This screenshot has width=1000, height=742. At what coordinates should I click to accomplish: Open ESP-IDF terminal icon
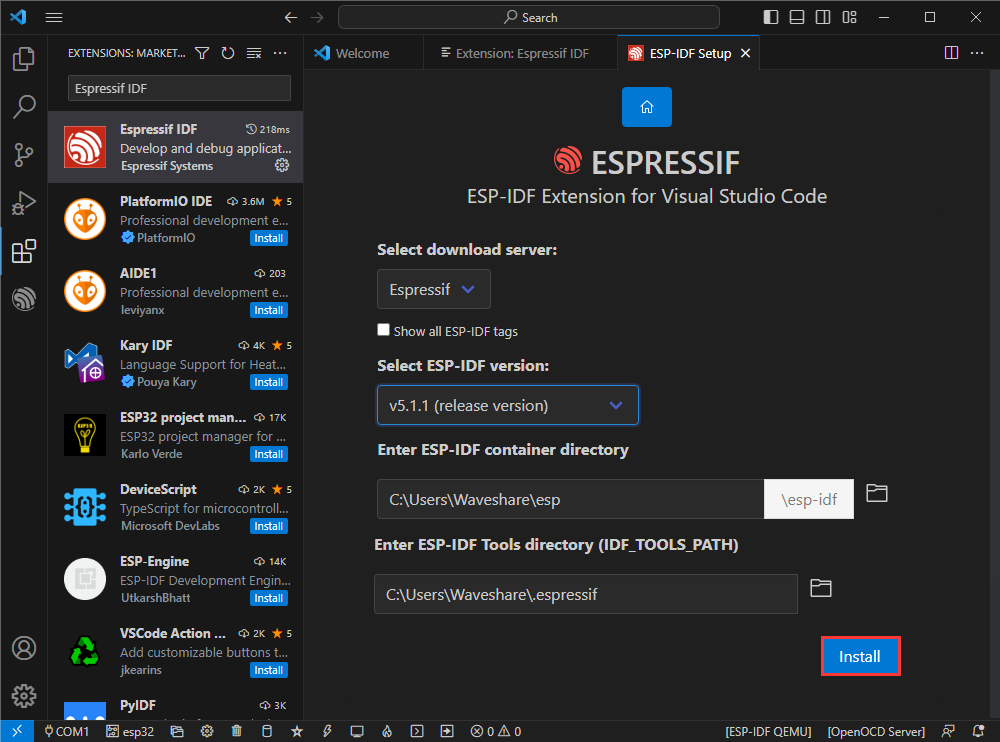tap(417, 731)
